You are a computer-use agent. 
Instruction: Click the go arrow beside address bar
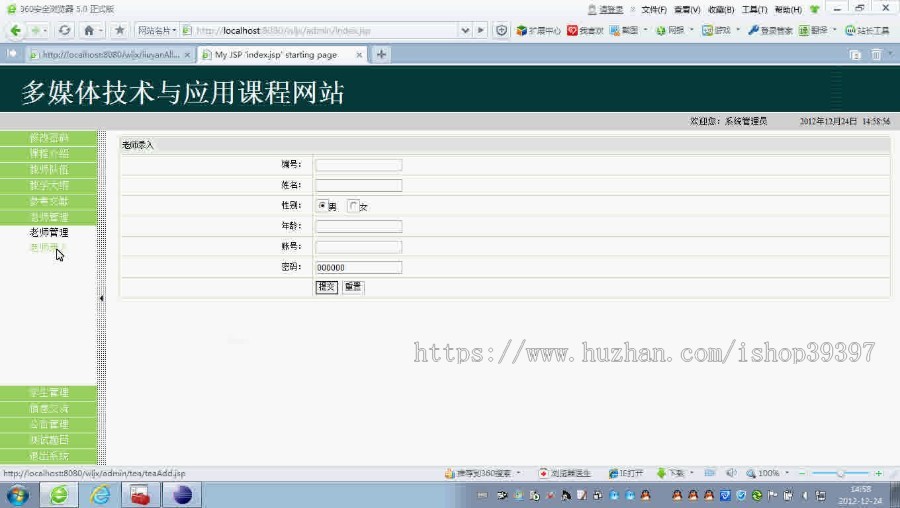tap(481, 30)
